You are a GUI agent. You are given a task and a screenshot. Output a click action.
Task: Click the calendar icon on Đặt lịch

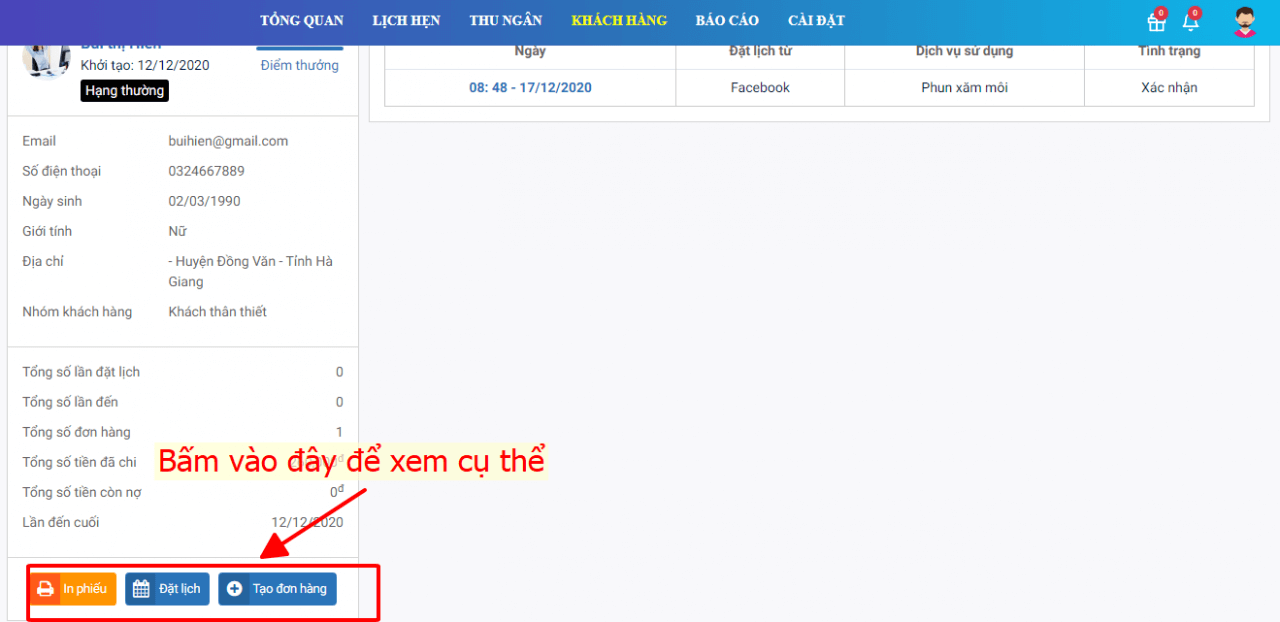pos(141,589)
